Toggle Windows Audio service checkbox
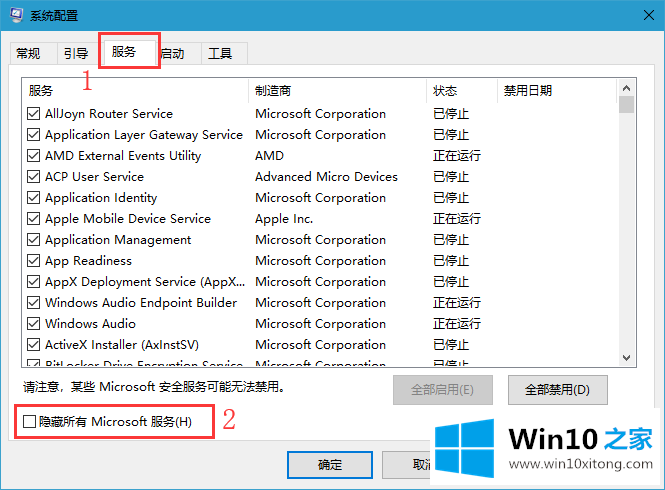The image size is (665, 490). point(34,324)
